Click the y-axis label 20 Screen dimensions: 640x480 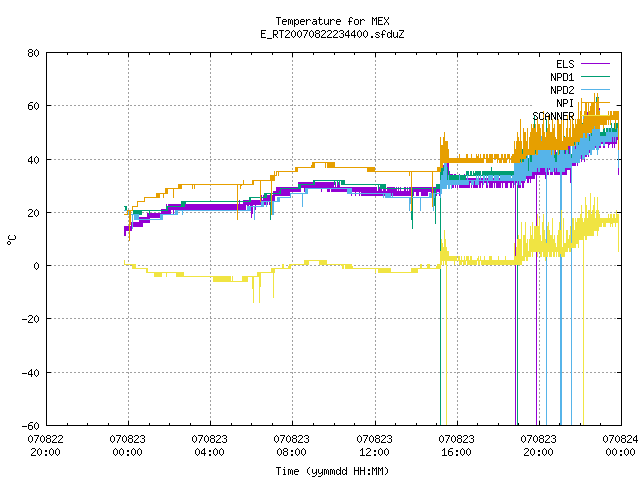pyautogui.click(x=33, y=213)
